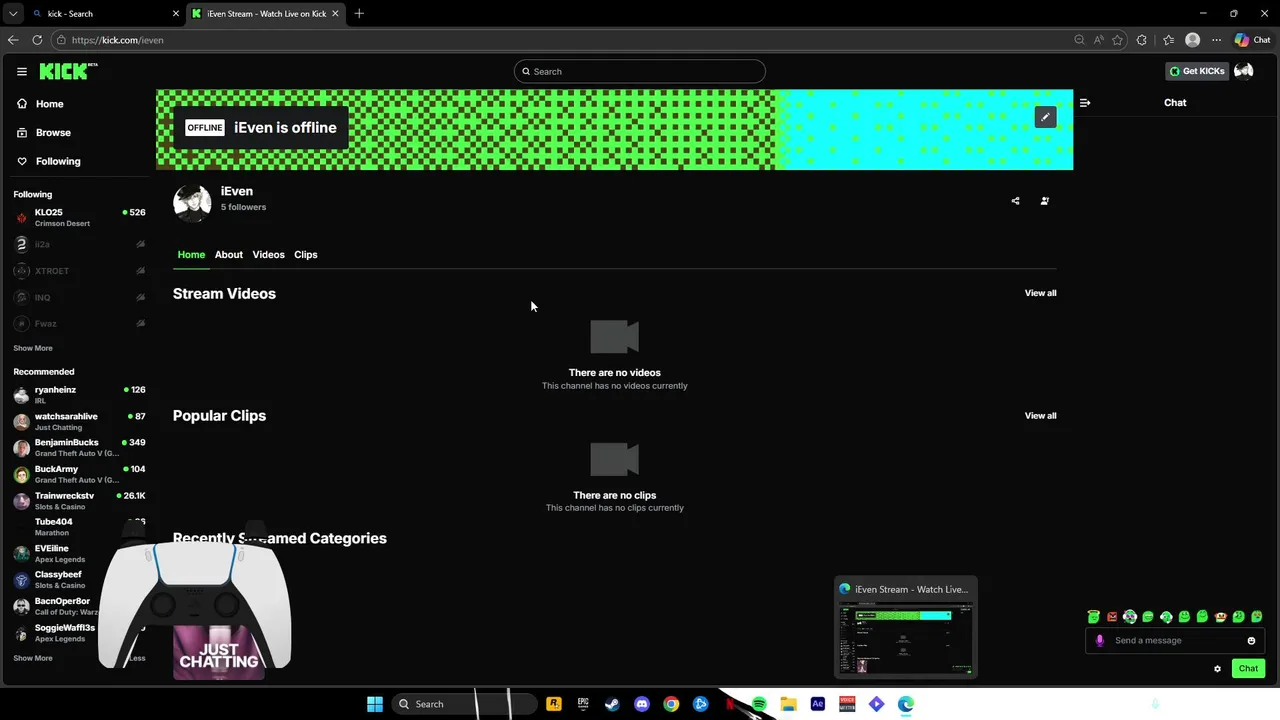Open BenjaminBucks recommended channel
The image size is (1280, 720).
80,447
